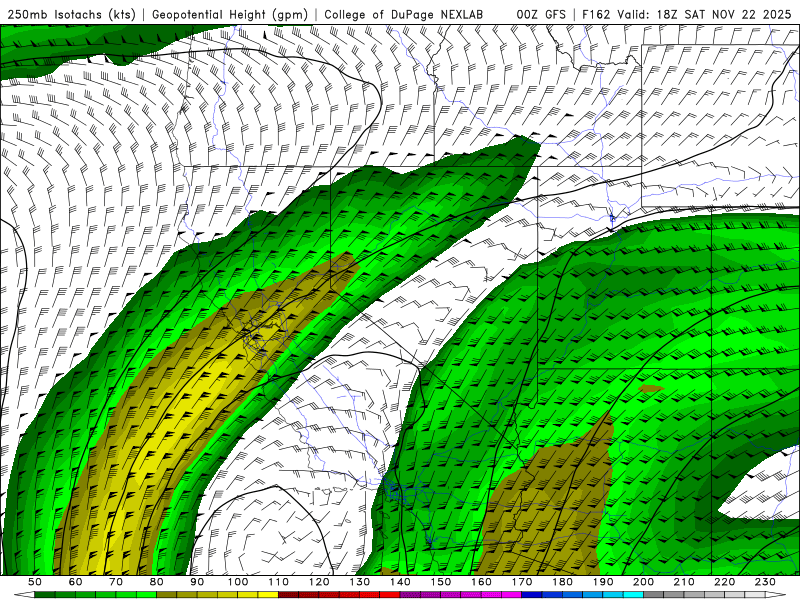Click the right arrow end of color bar
Image resolution: width=800 pixels, height=600 pixels.
click(776, 594)
